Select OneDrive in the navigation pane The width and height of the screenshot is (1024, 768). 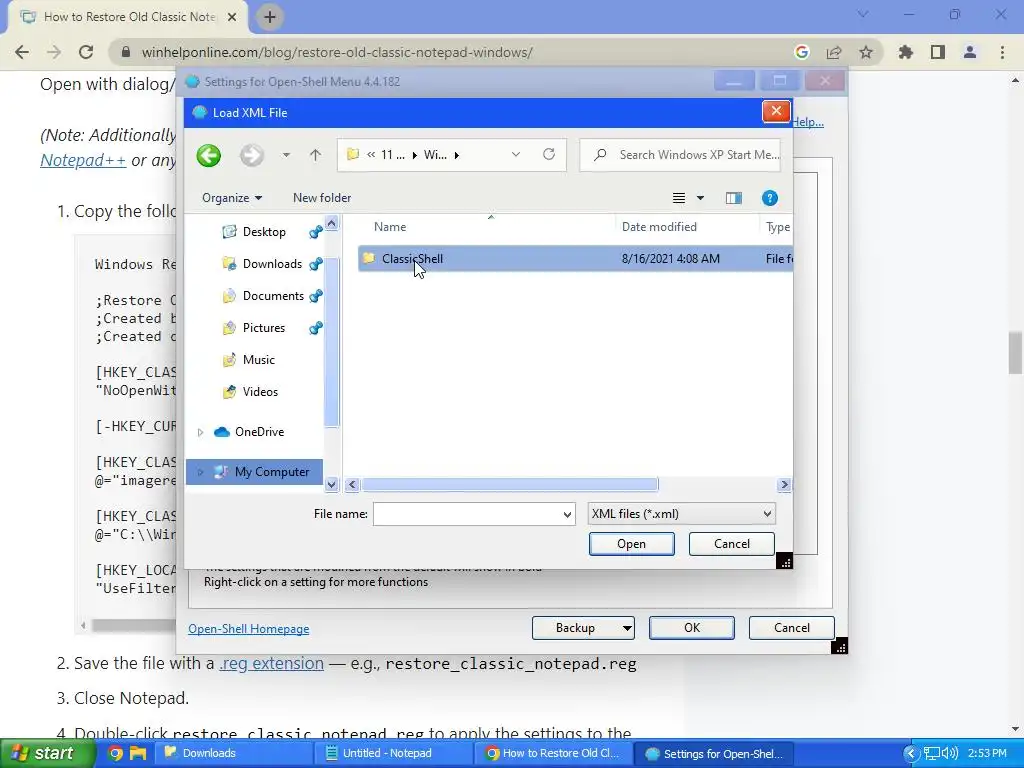click(x=259, y=432)
